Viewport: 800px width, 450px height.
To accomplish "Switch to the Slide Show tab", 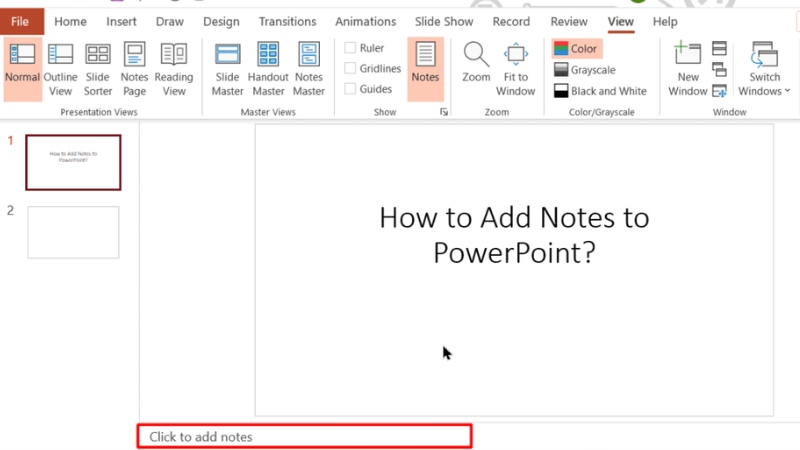I will coord(444,22).
